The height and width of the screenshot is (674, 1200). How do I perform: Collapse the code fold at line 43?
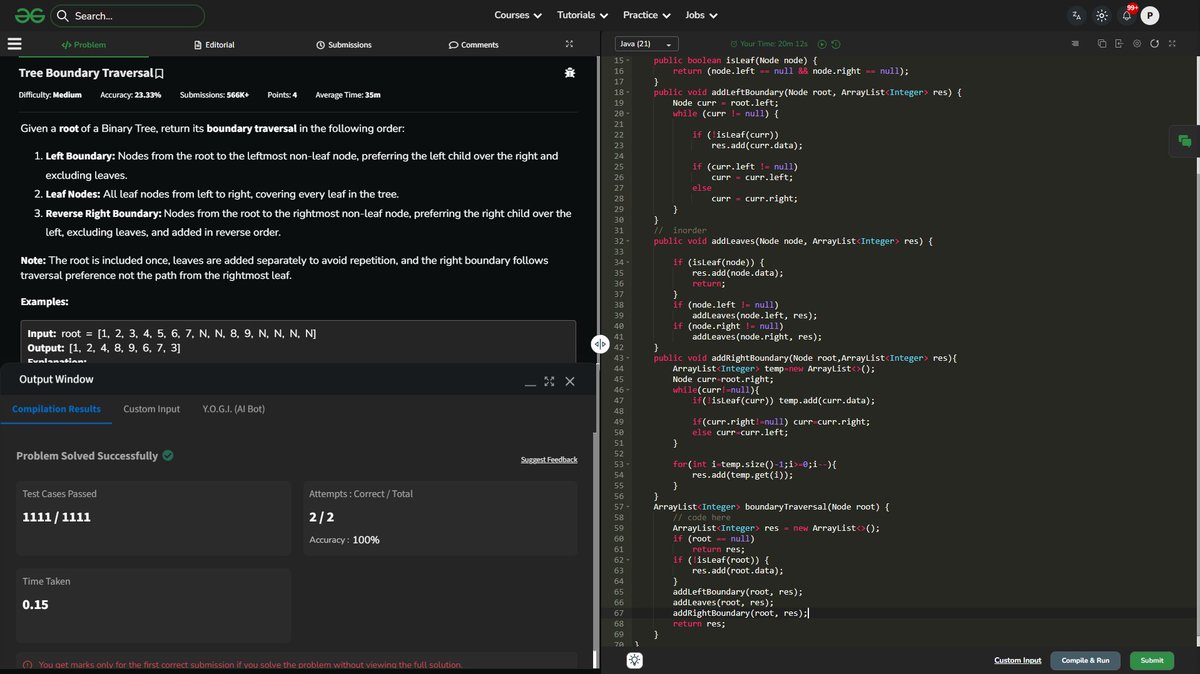point(628,358)
